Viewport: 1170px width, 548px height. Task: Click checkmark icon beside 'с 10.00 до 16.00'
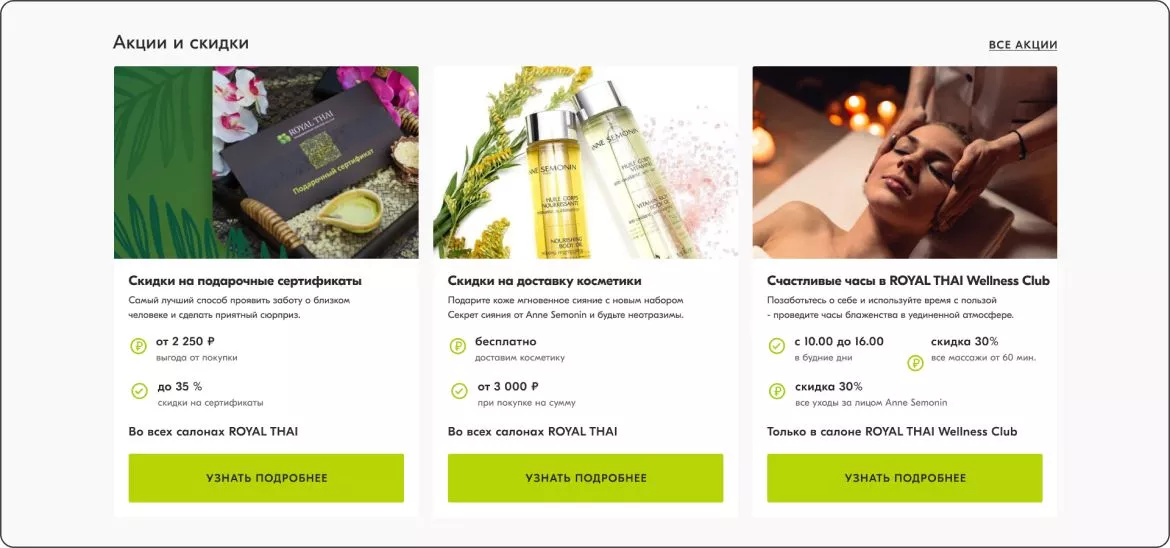[x=777, y=346]
